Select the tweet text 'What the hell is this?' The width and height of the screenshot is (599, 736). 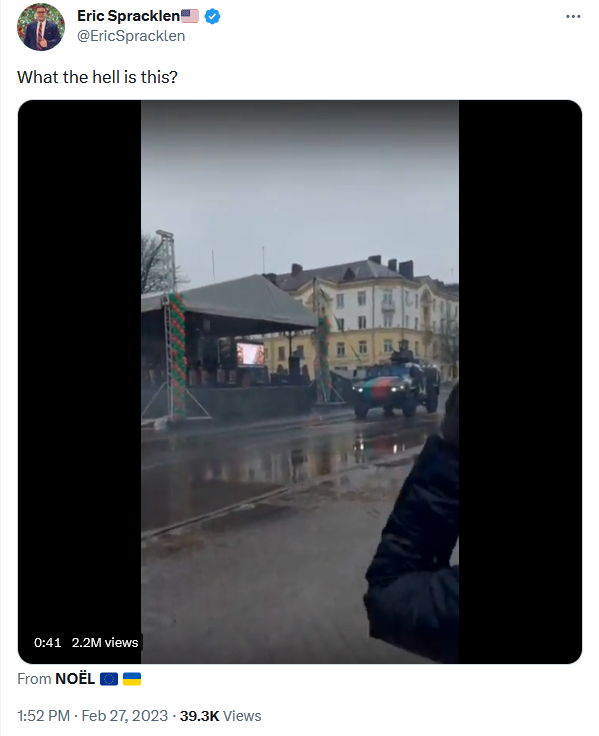(98, 77)
